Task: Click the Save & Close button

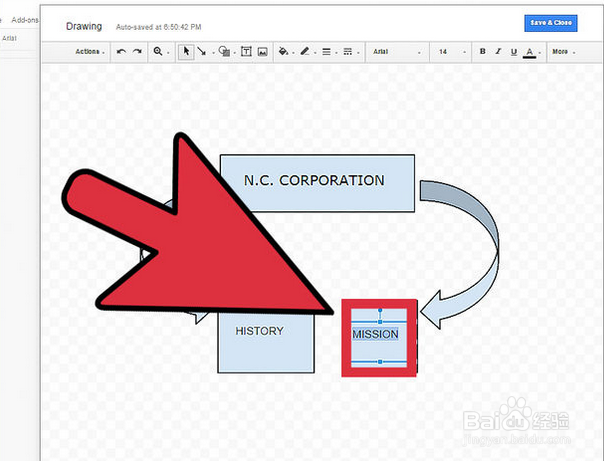Action: 551,23
